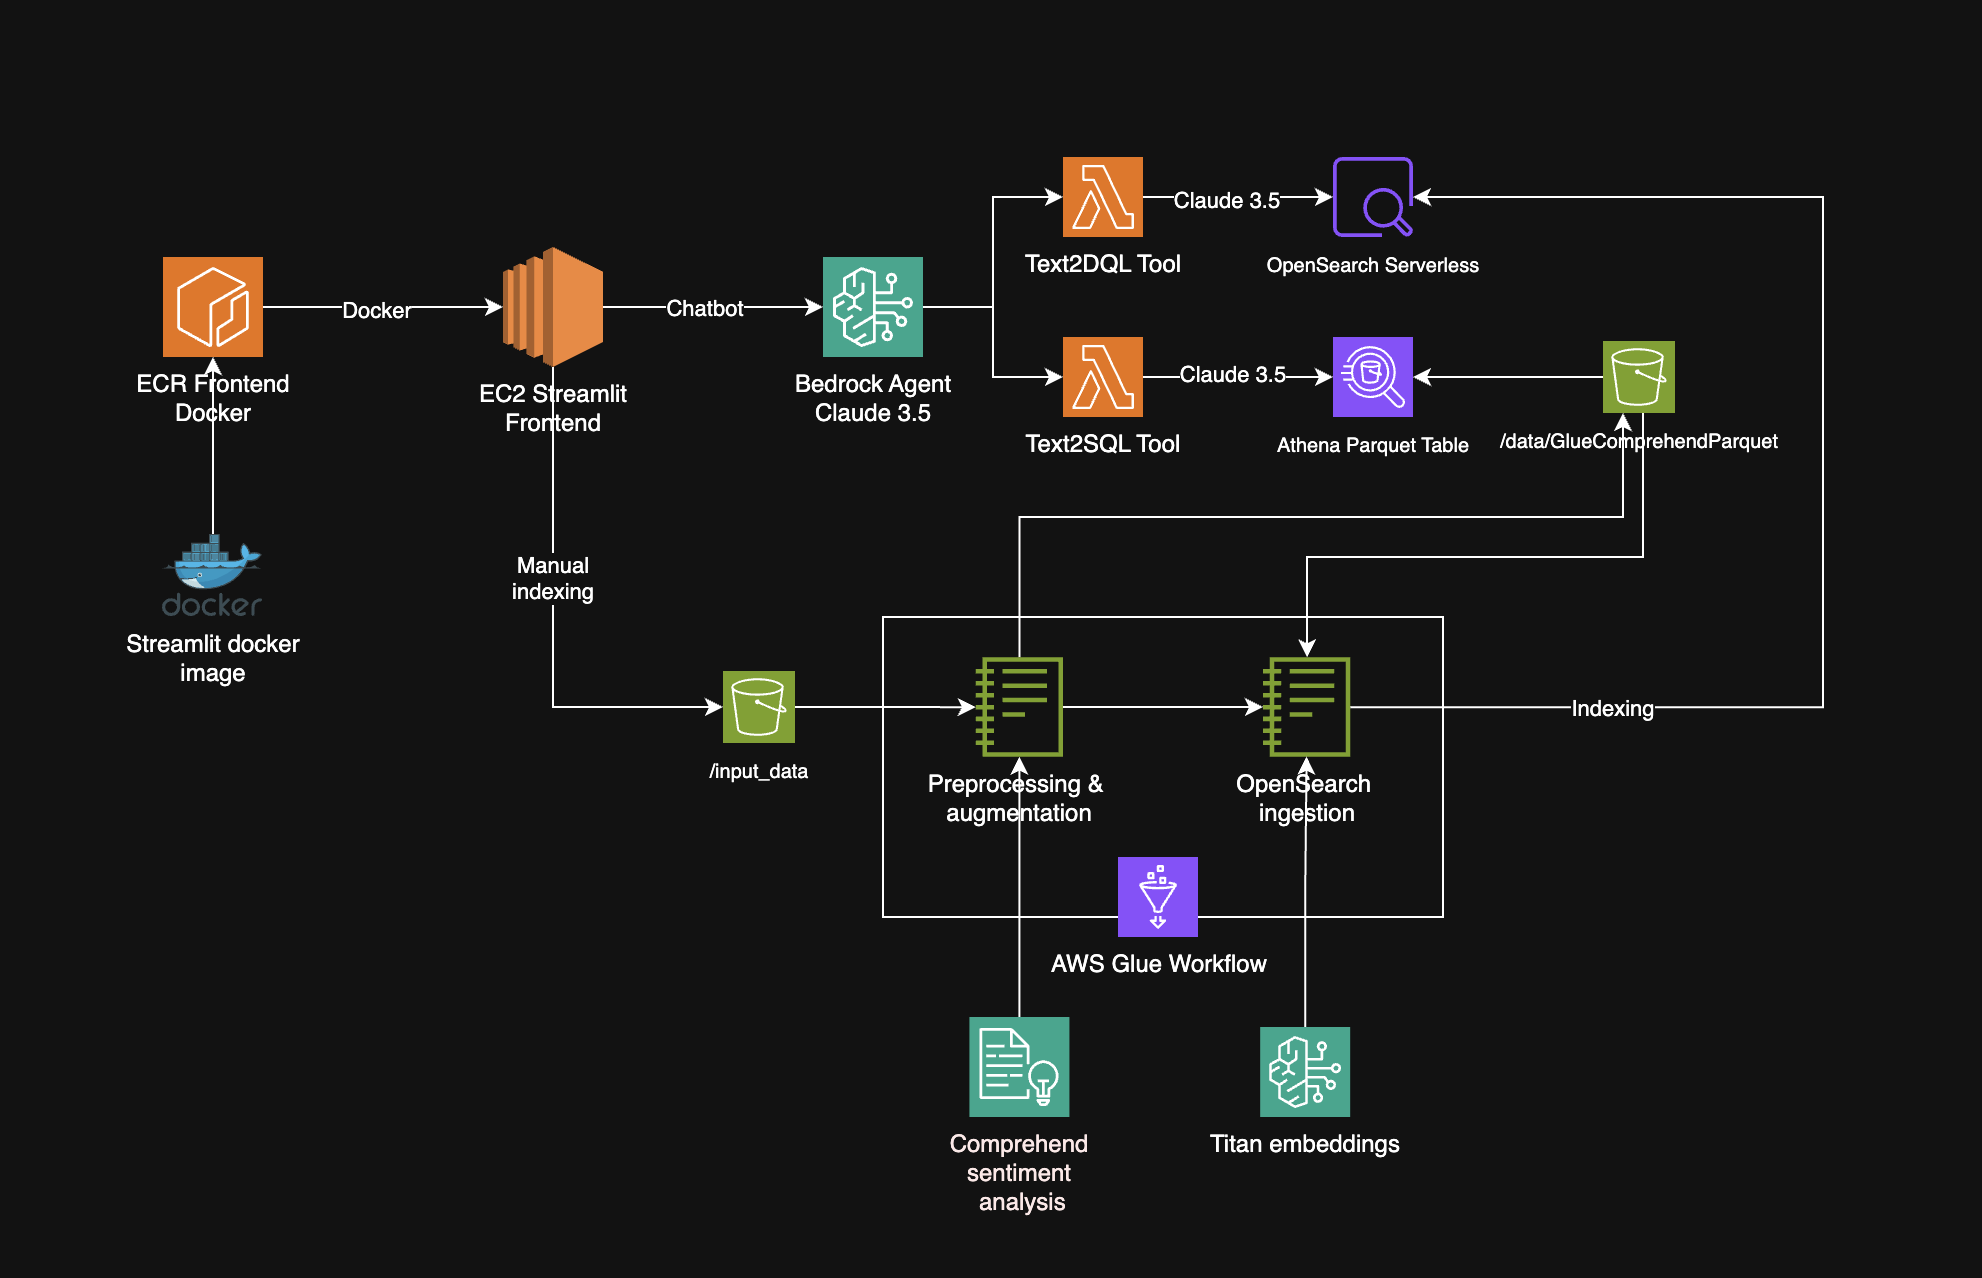The width and height of the screenshot is (1982, 1278).
Task: Select the Docker arrow label
Action: tap(376, 310)
